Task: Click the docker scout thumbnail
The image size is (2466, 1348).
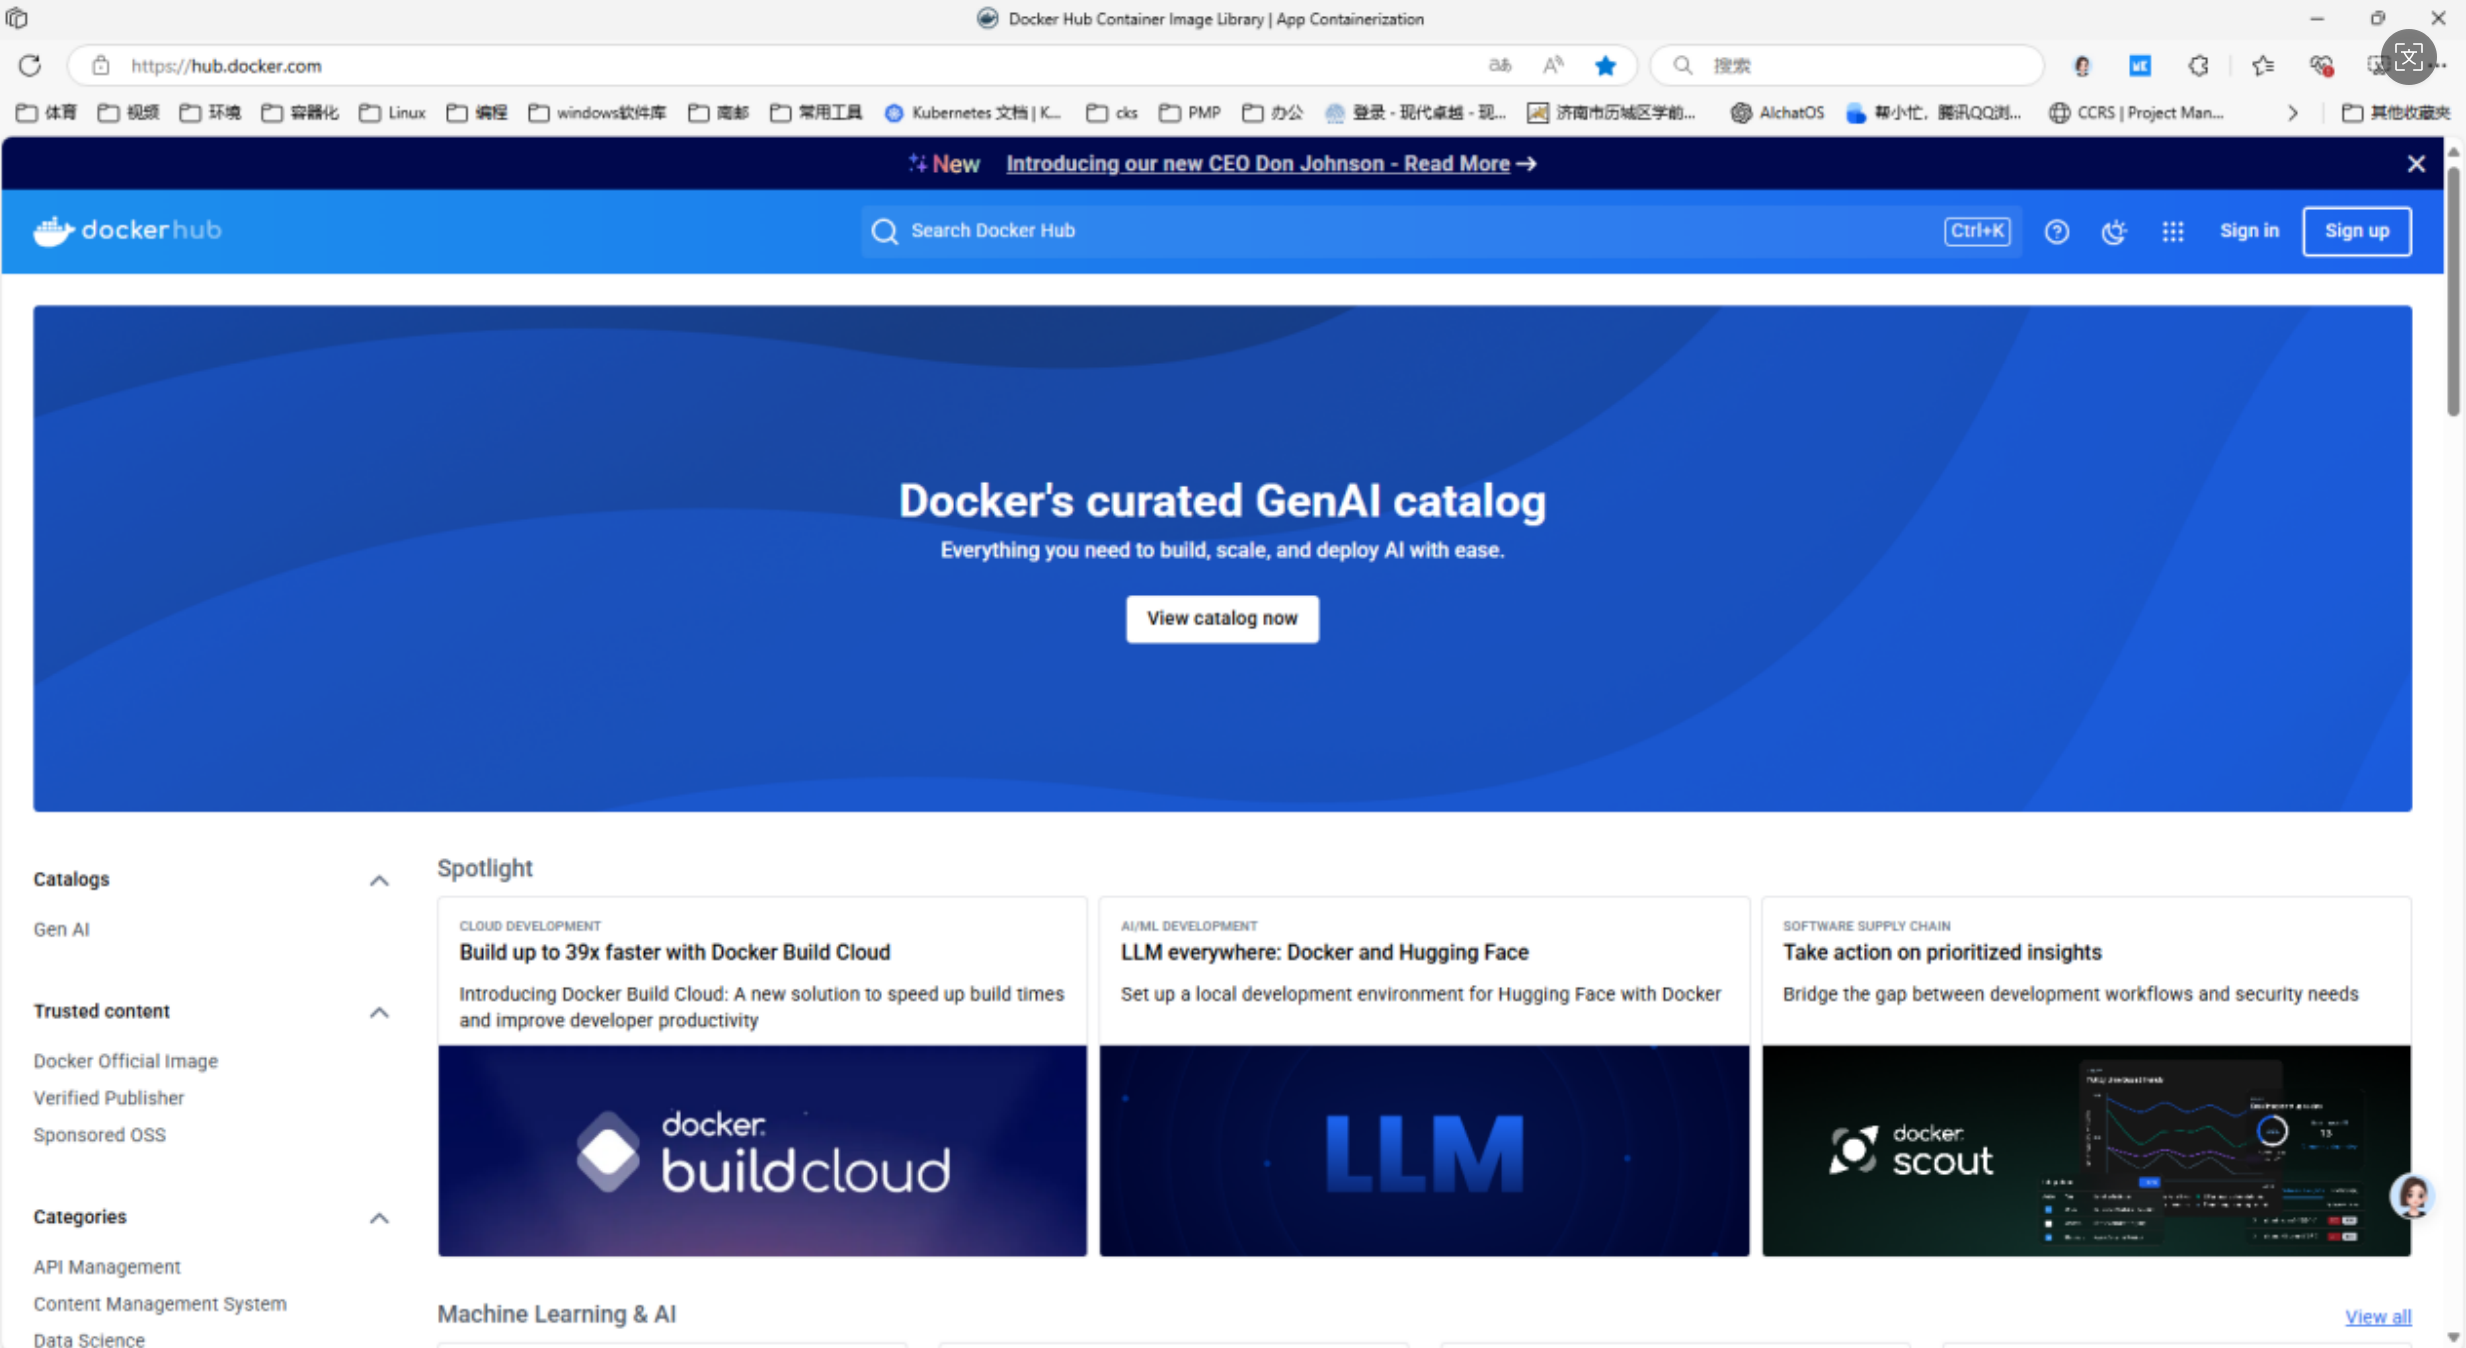Action: [x=2086, y=1151]
